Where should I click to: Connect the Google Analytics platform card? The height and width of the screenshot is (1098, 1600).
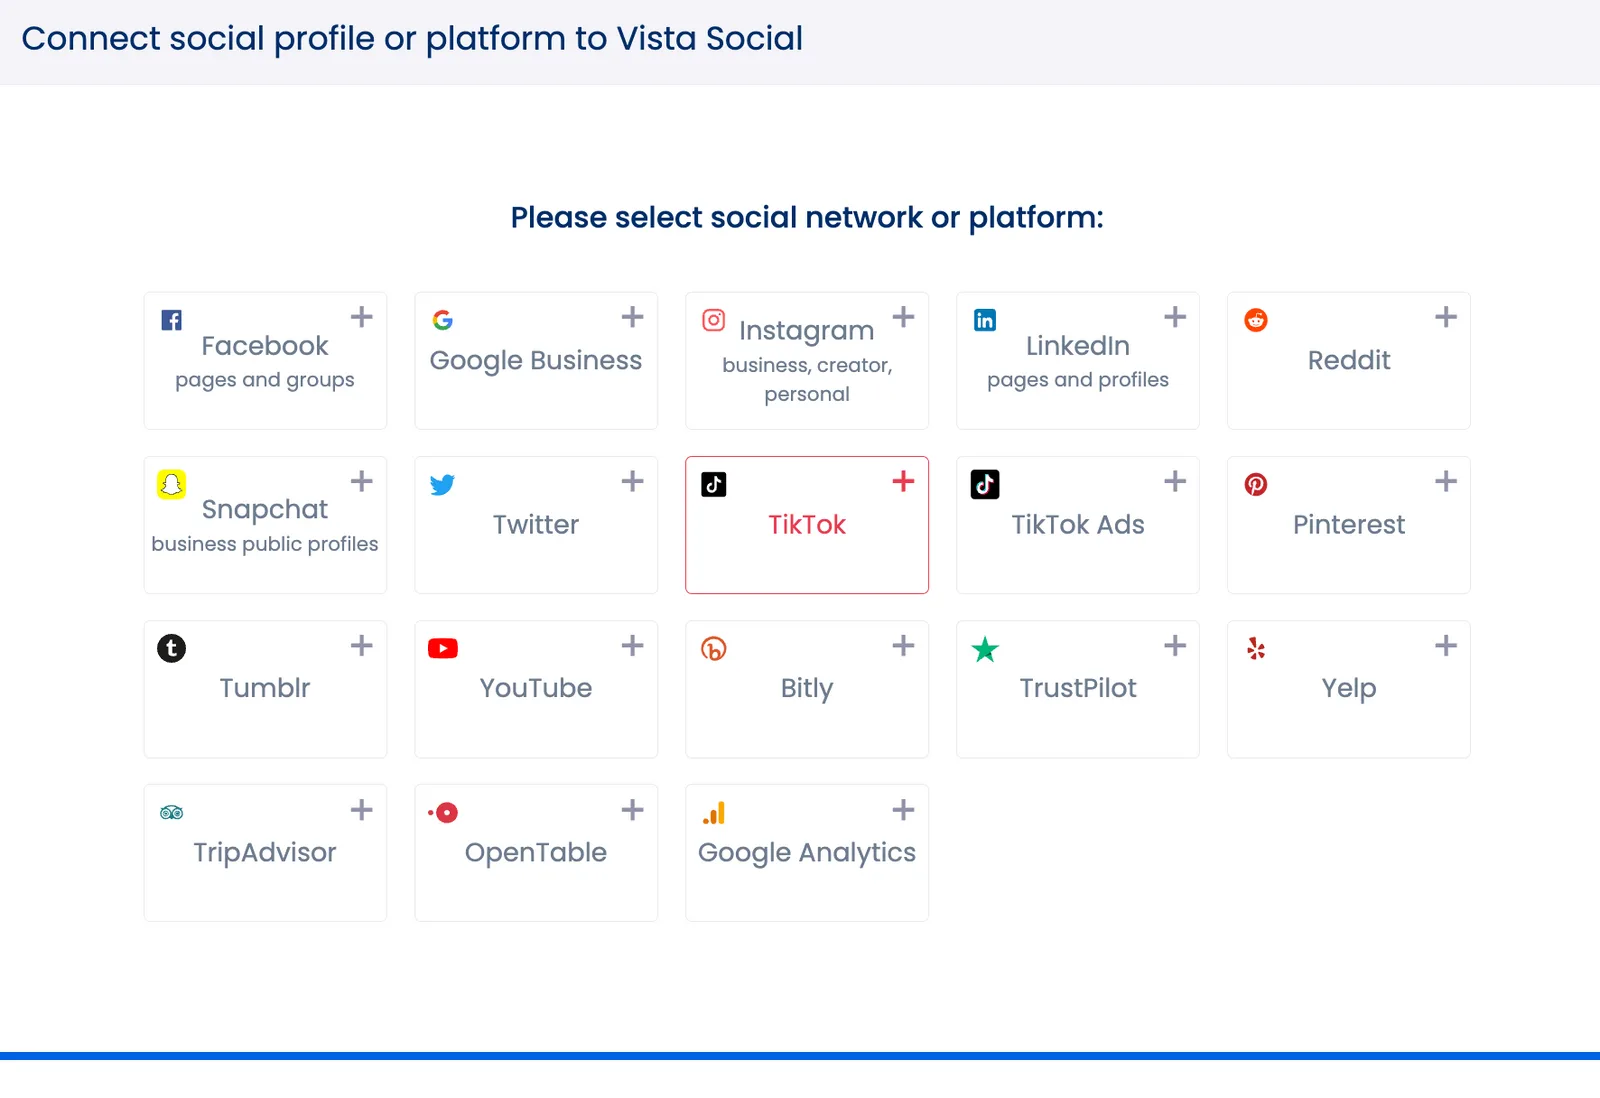click(x=807, y=853)
